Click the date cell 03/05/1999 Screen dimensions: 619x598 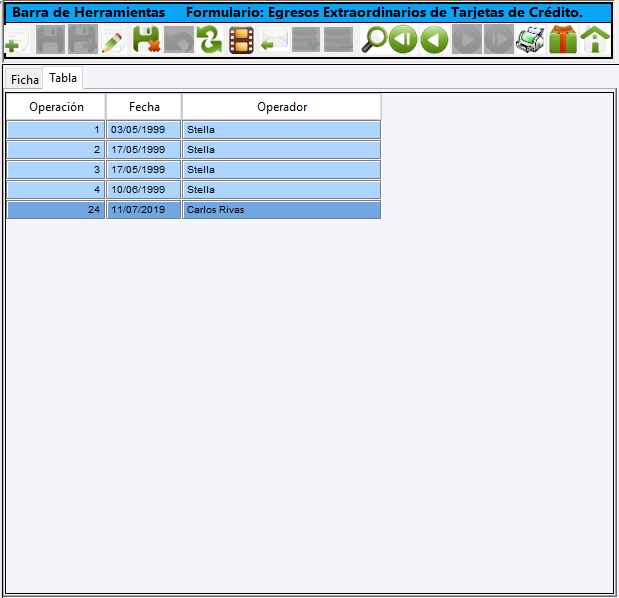[x=144, y=130]
